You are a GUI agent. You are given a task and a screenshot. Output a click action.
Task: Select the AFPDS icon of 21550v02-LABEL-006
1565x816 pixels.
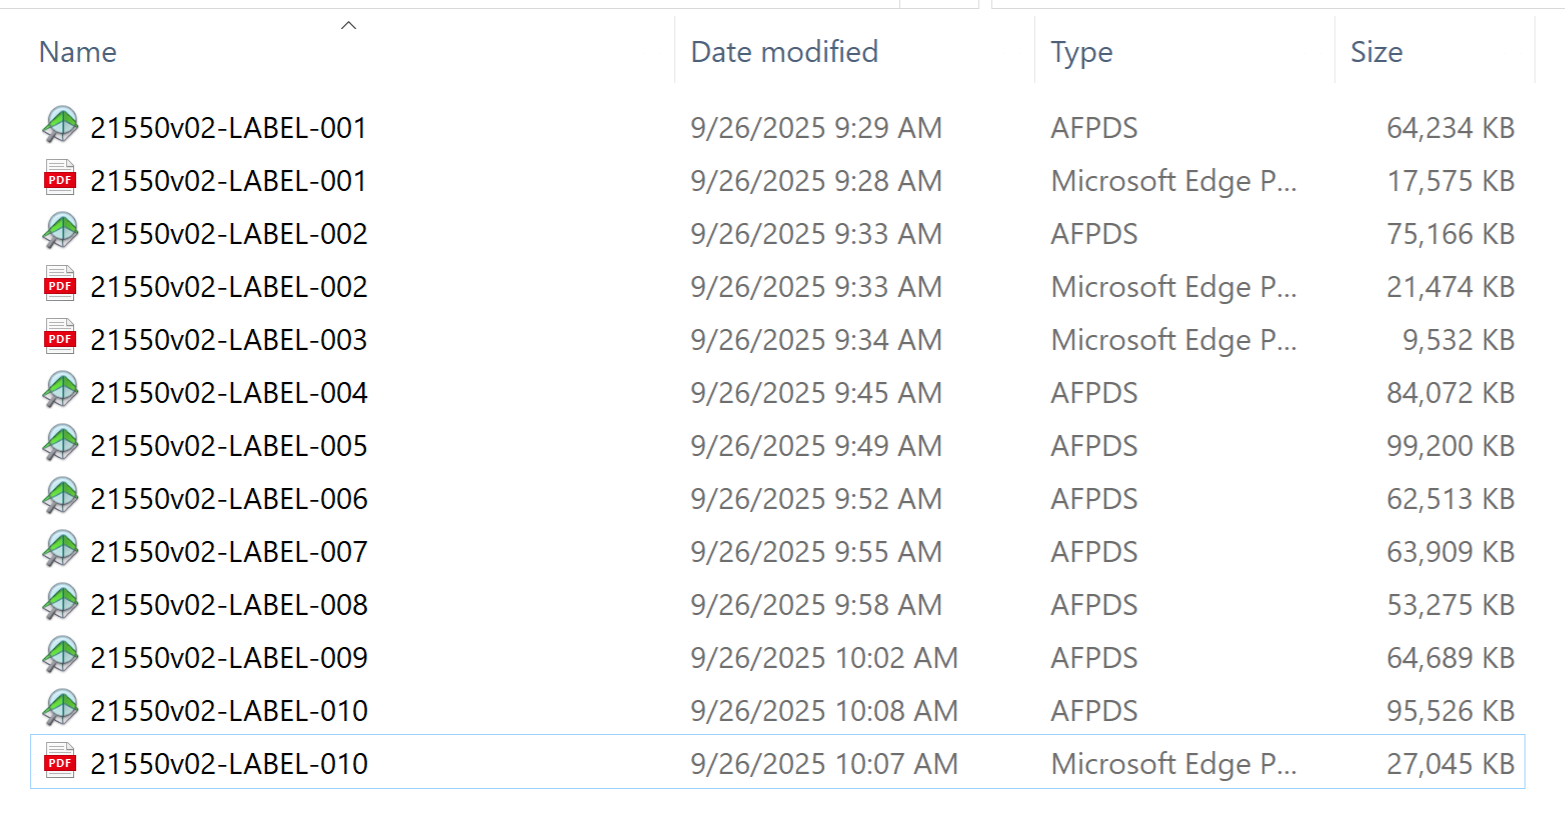(x=60, y=498)
